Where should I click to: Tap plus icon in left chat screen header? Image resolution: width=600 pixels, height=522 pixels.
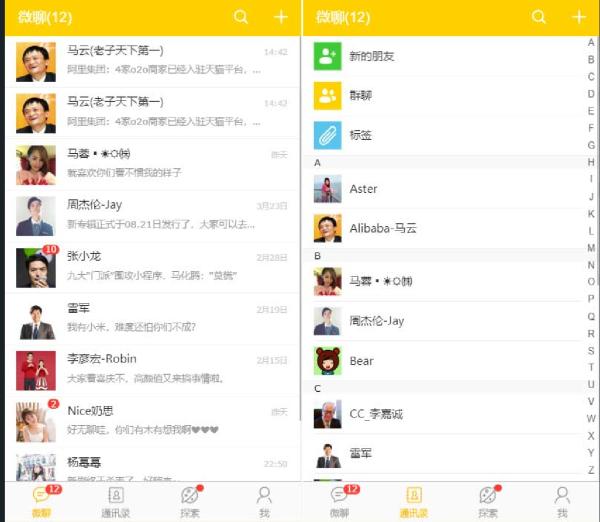tap(280, 17)
